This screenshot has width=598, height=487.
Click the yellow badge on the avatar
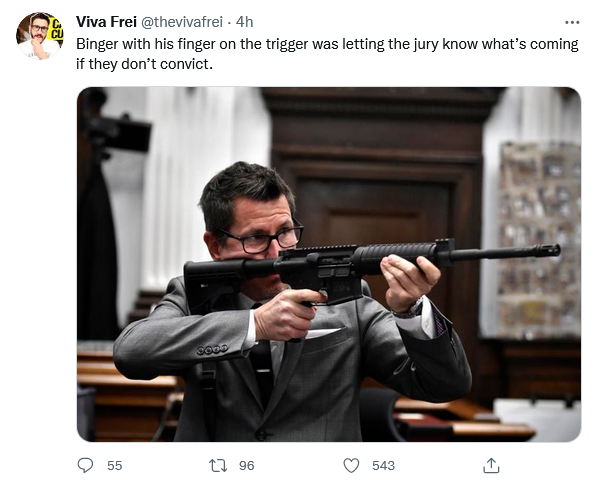click(56, 29)
